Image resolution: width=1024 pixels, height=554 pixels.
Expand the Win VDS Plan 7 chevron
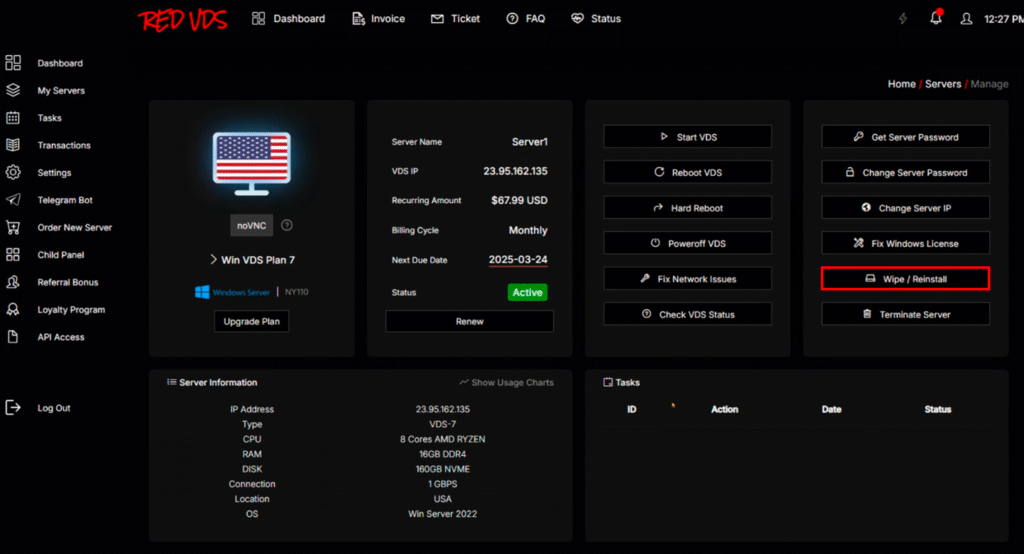click(214, 260)
